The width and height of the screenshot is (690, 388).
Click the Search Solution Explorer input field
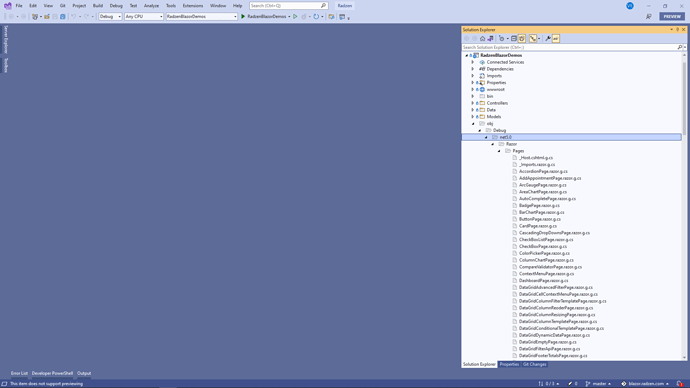click(x=569, y=47)
